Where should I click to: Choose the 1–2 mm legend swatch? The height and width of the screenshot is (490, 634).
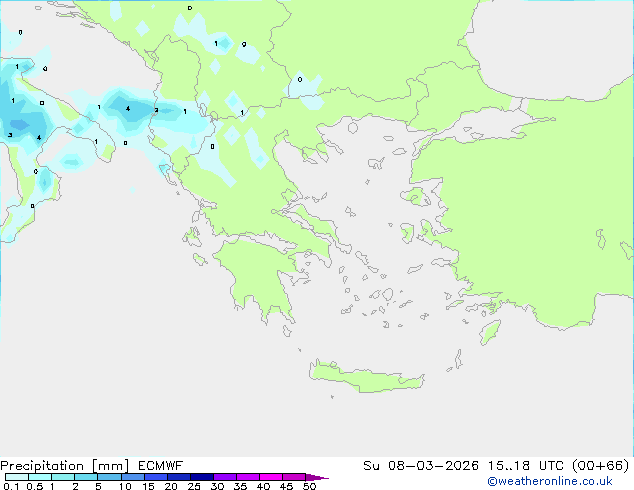[x=63, y=477]
